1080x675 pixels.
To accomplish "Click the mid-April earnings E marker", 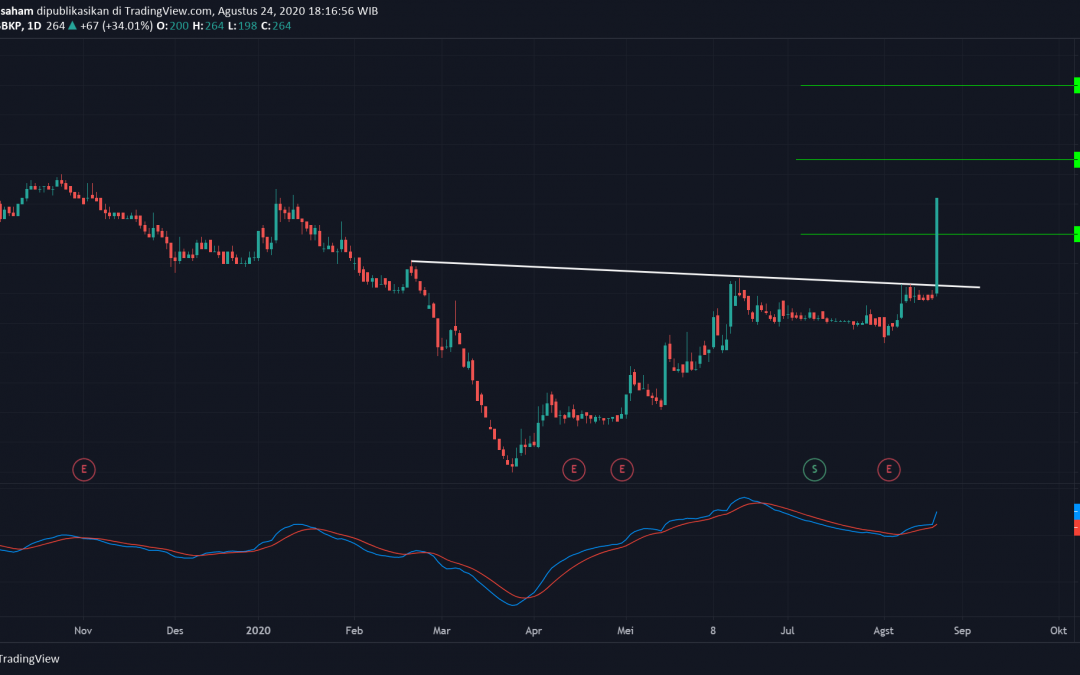I will tap(573, 468).
